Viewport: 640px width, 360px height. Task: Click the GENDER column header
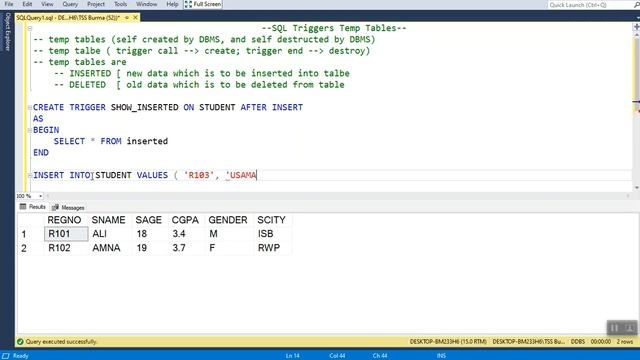(x=228, y=220)
